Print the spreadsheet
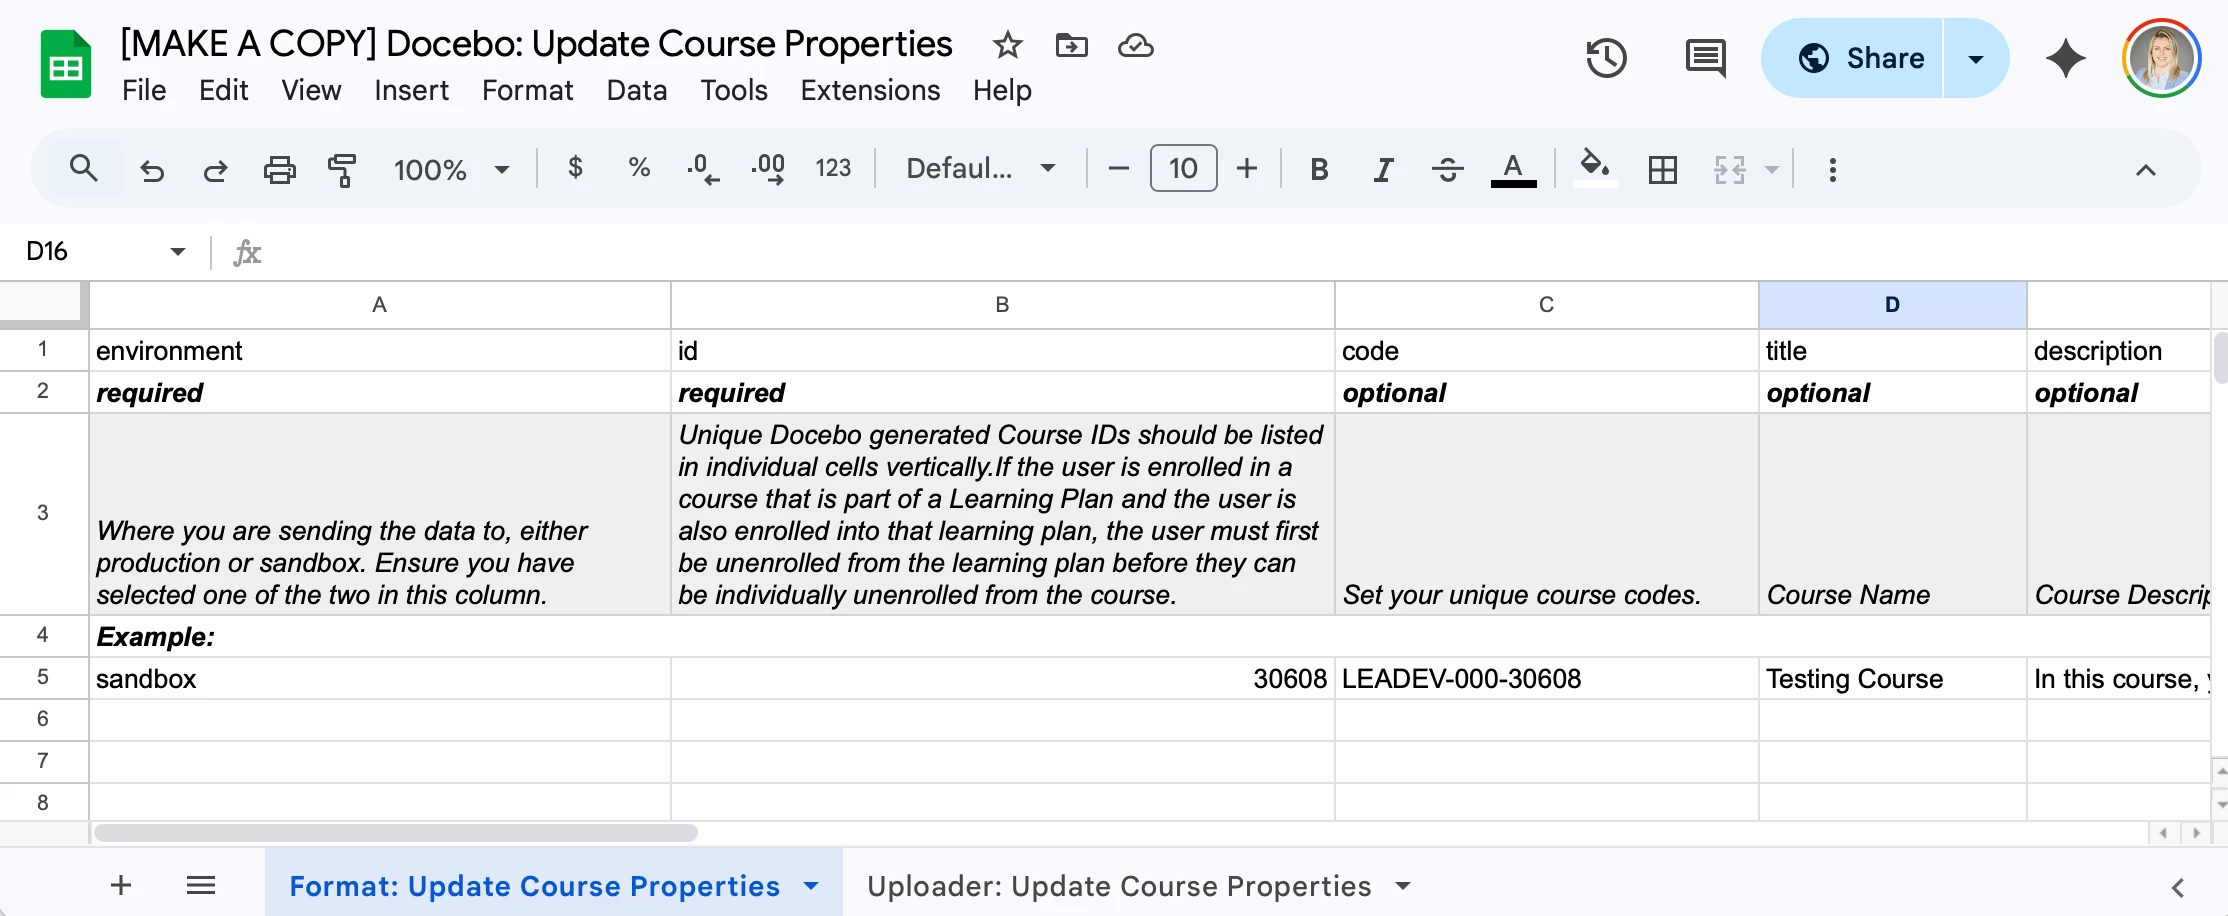This screenshot has height=916, width=2228. pos(279,170)
